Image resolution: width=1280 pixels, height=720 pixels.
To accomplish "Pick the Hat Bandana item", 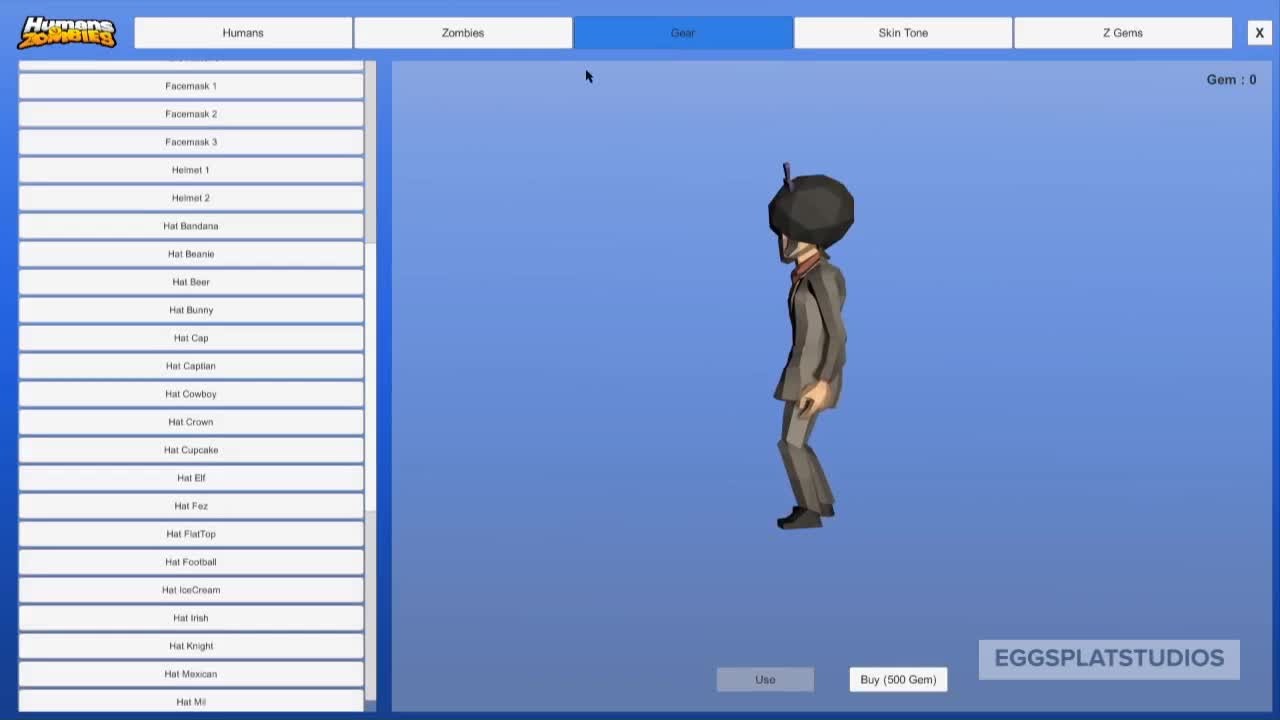I will pos(191,226).
